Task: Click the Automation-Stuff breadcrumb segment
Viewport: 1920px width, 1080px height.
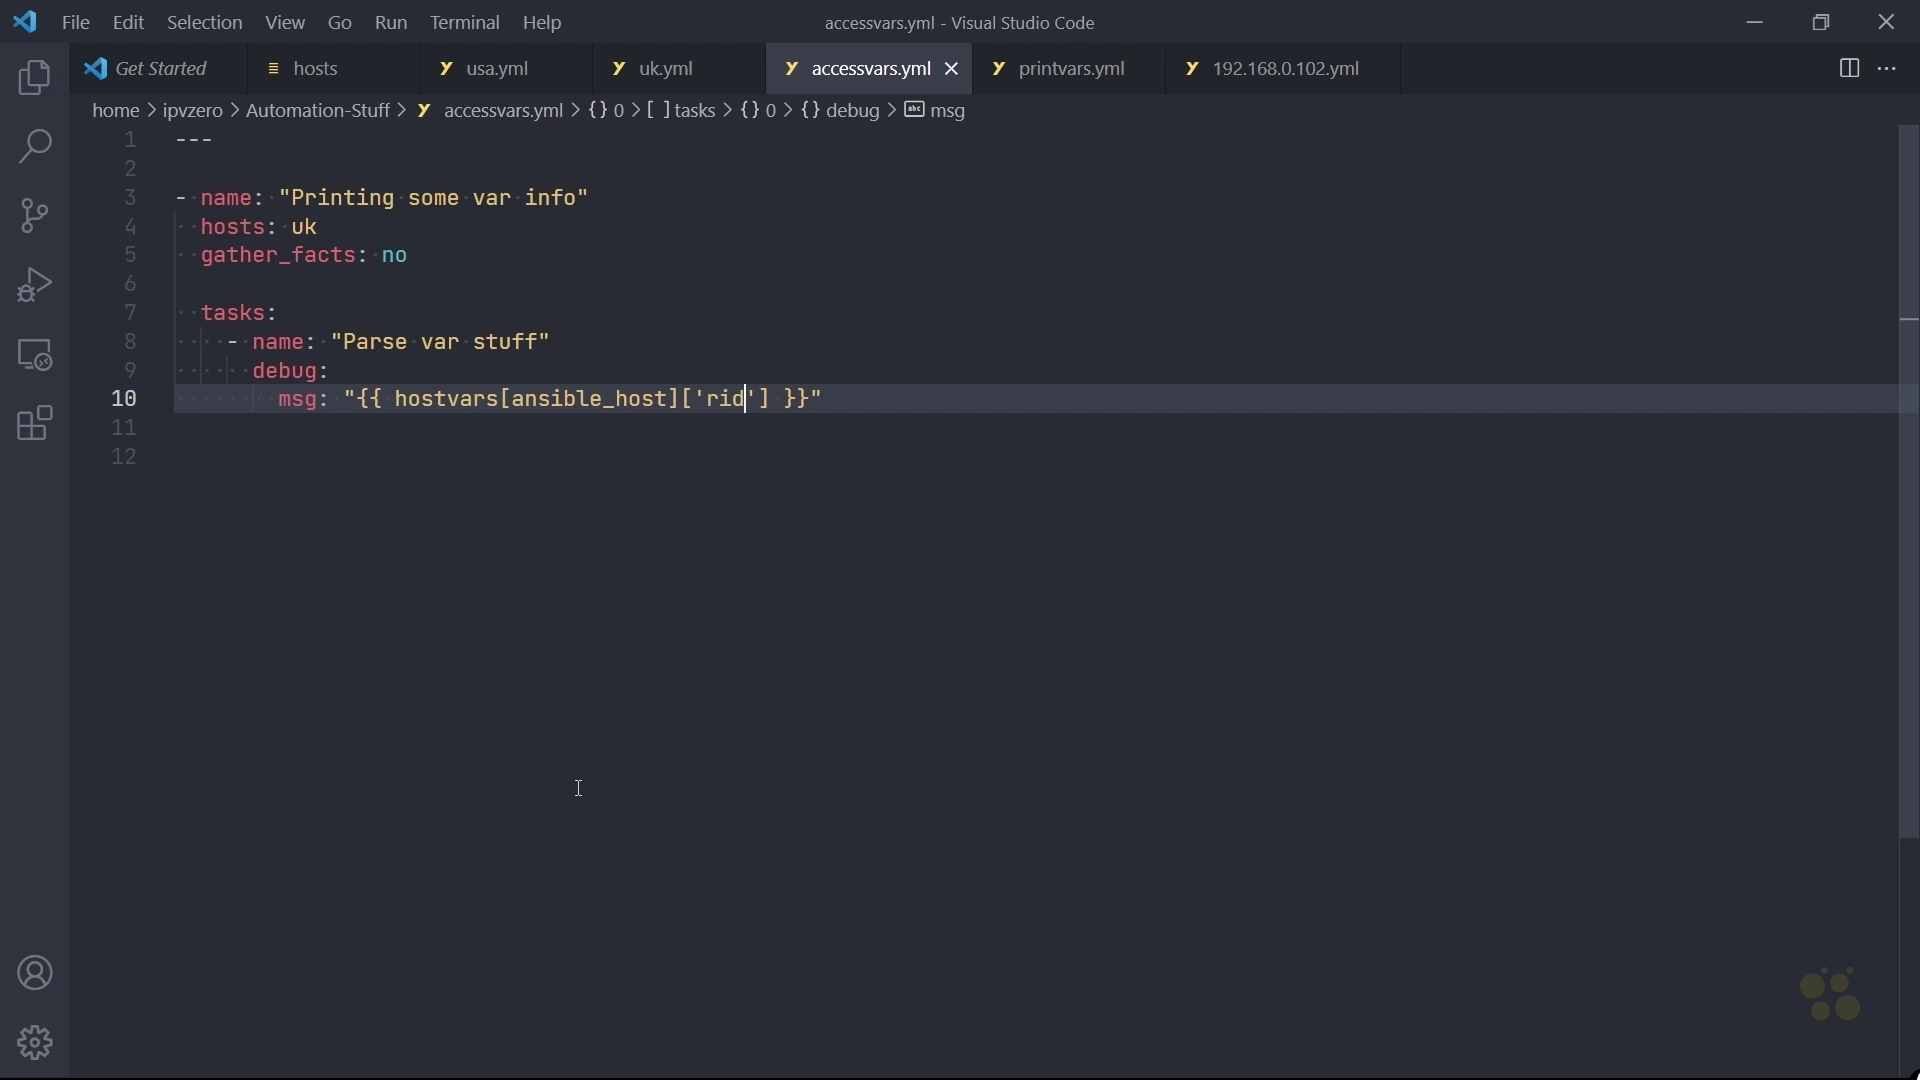Action: (318, 111)
